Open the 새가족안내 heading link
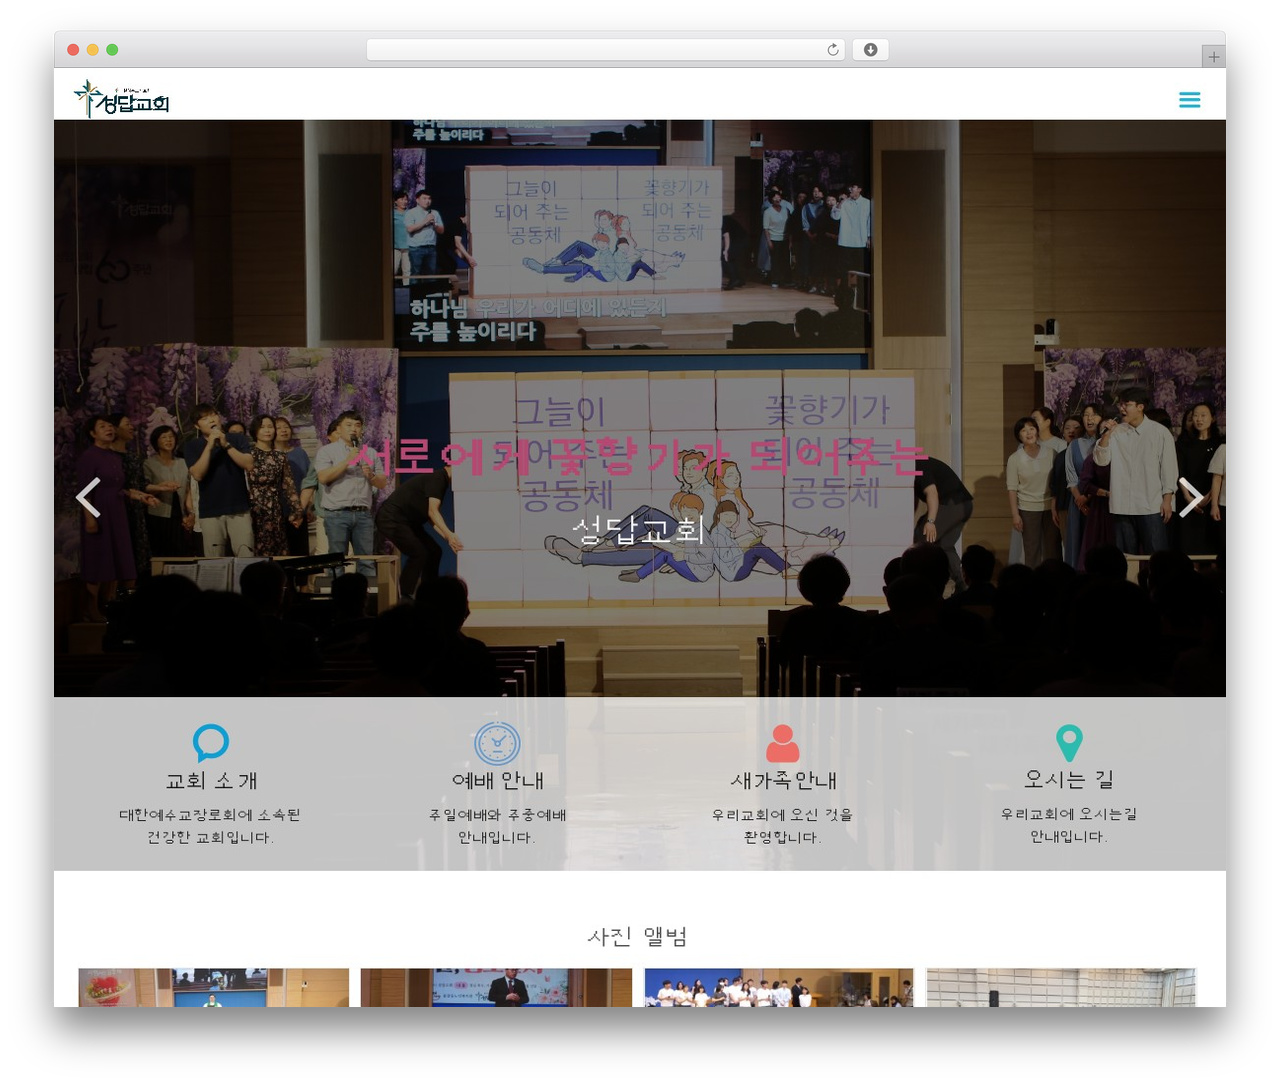This screenshot has height=1084, width=1280. pos(783,780)
